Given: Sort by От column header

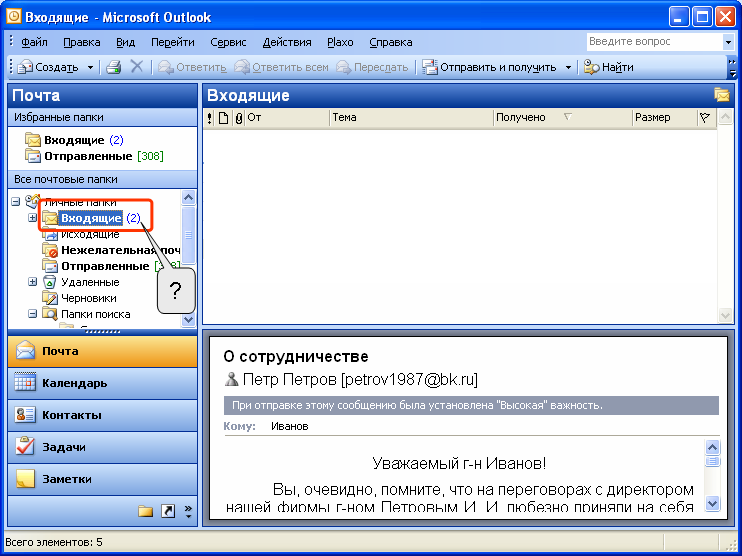Looking at the screenshot, I should click(x=287, y=118).
